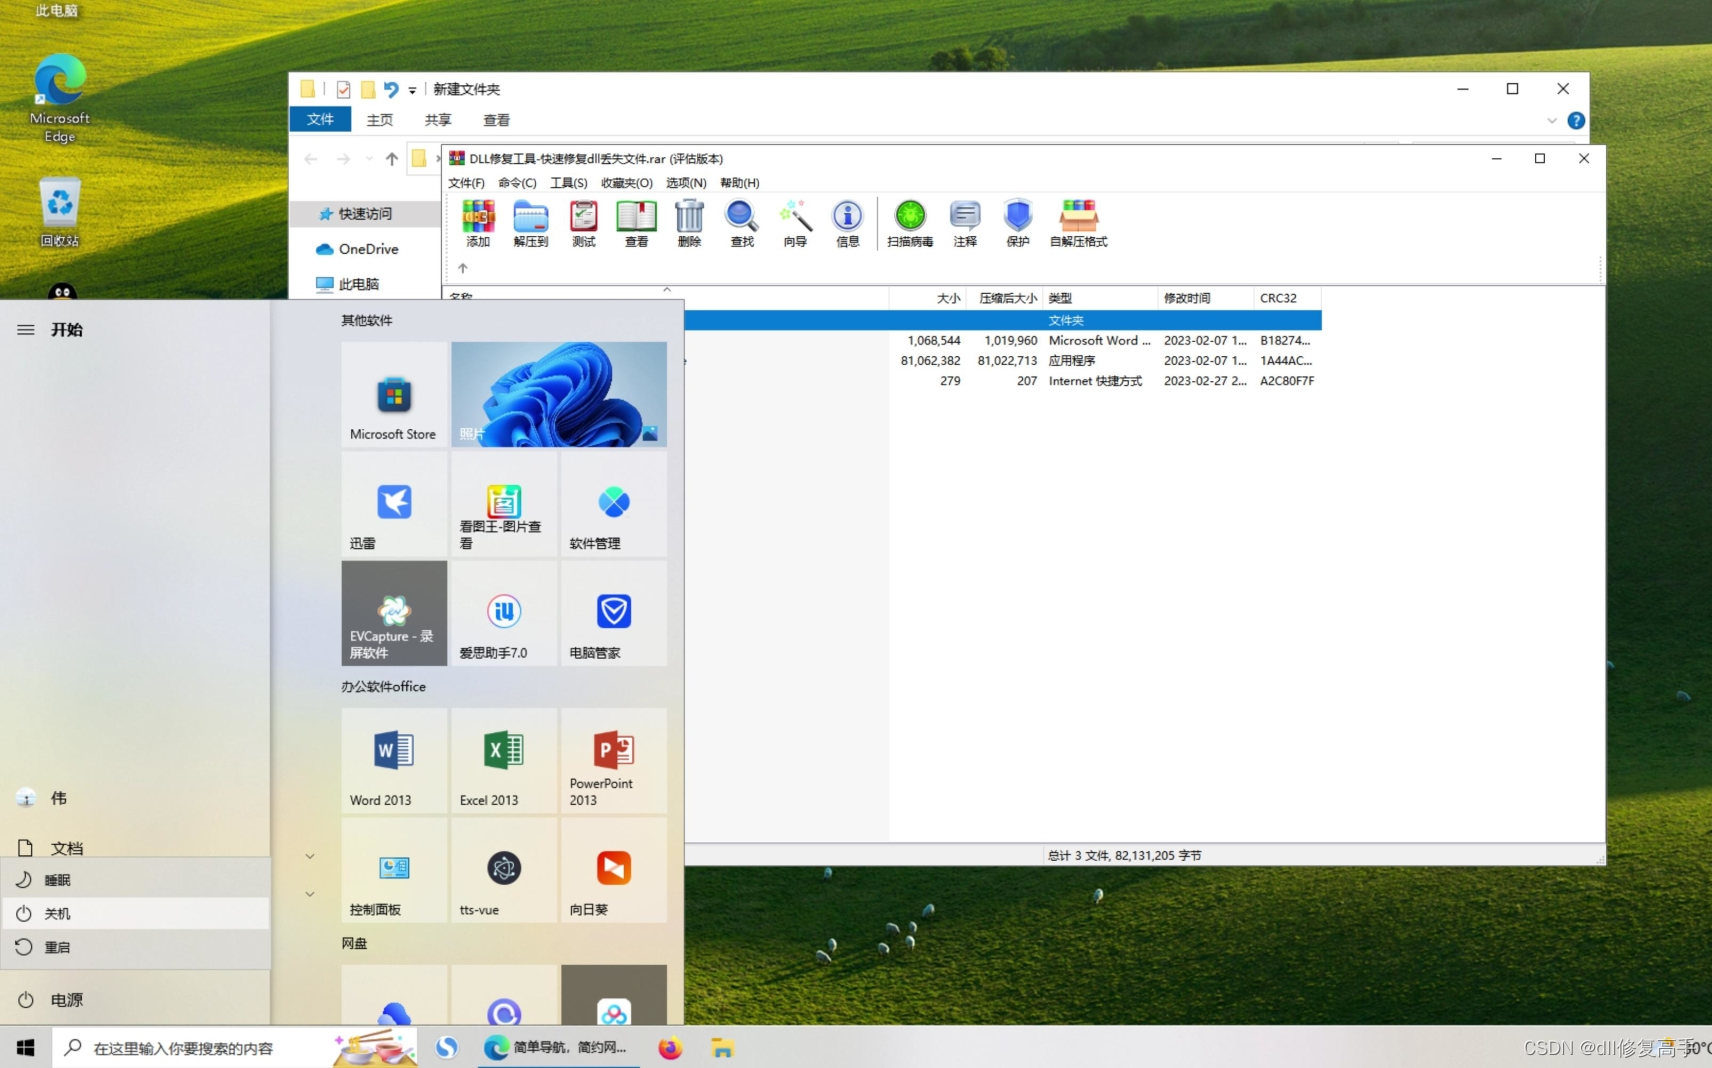Expand the Explorer ribbon chevron

(1552, 121)
